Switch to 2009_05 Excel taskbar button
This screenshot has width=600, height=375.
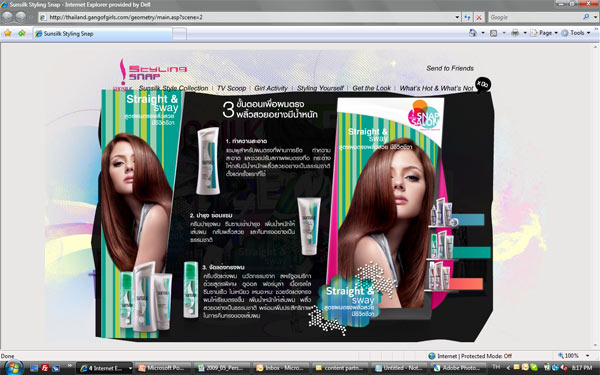coord(222,368)
